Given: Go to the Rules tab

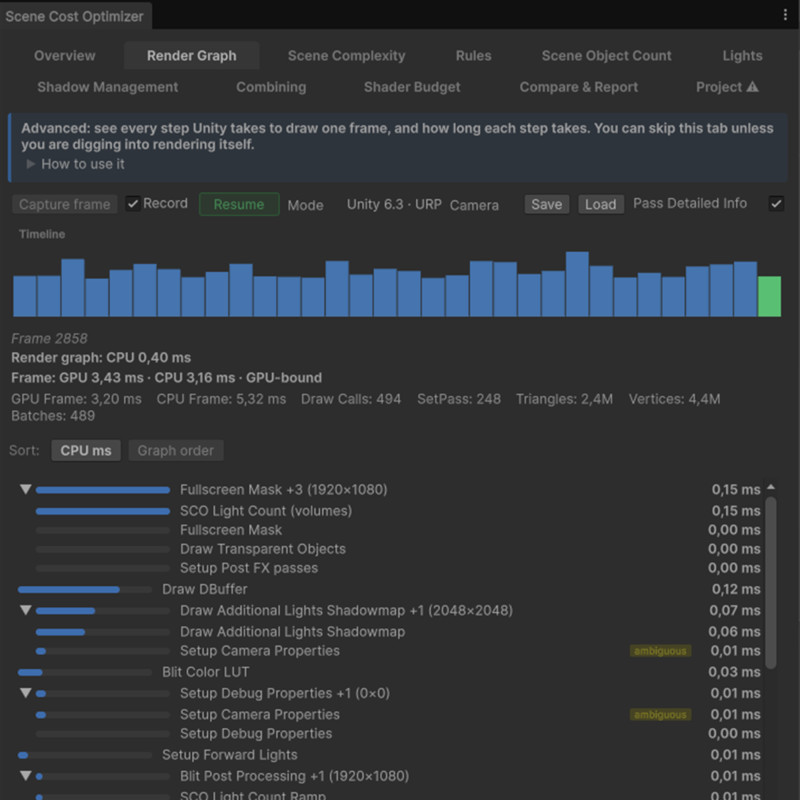Looking at the screenshot, I should [473, 56].
